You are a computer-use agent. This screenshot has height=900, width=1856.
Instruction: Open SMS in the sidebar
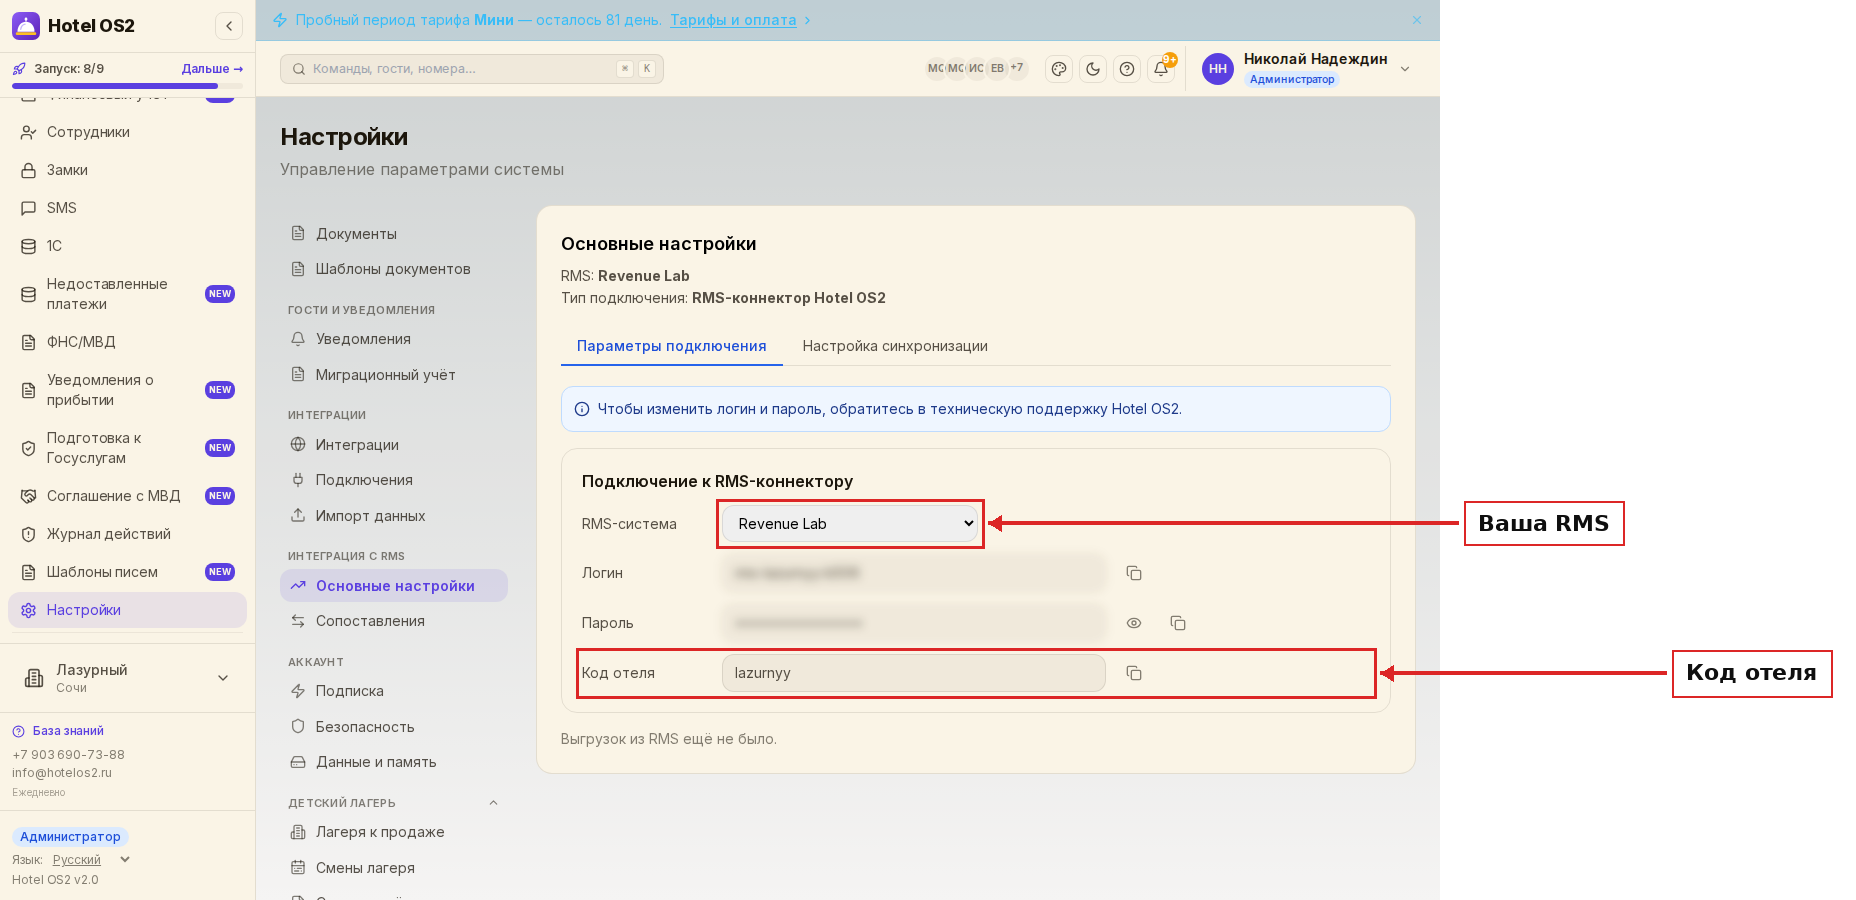127,208
